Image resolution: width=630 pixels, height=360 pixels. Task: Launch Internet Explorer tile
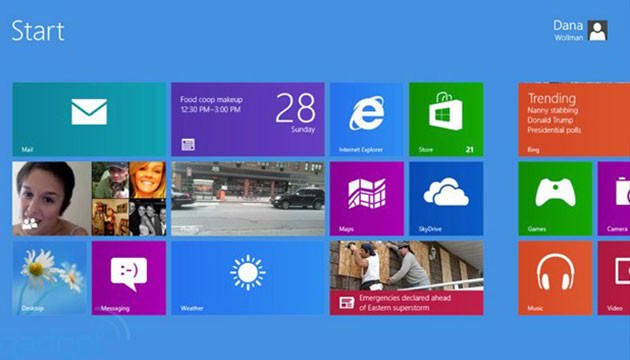366,119
